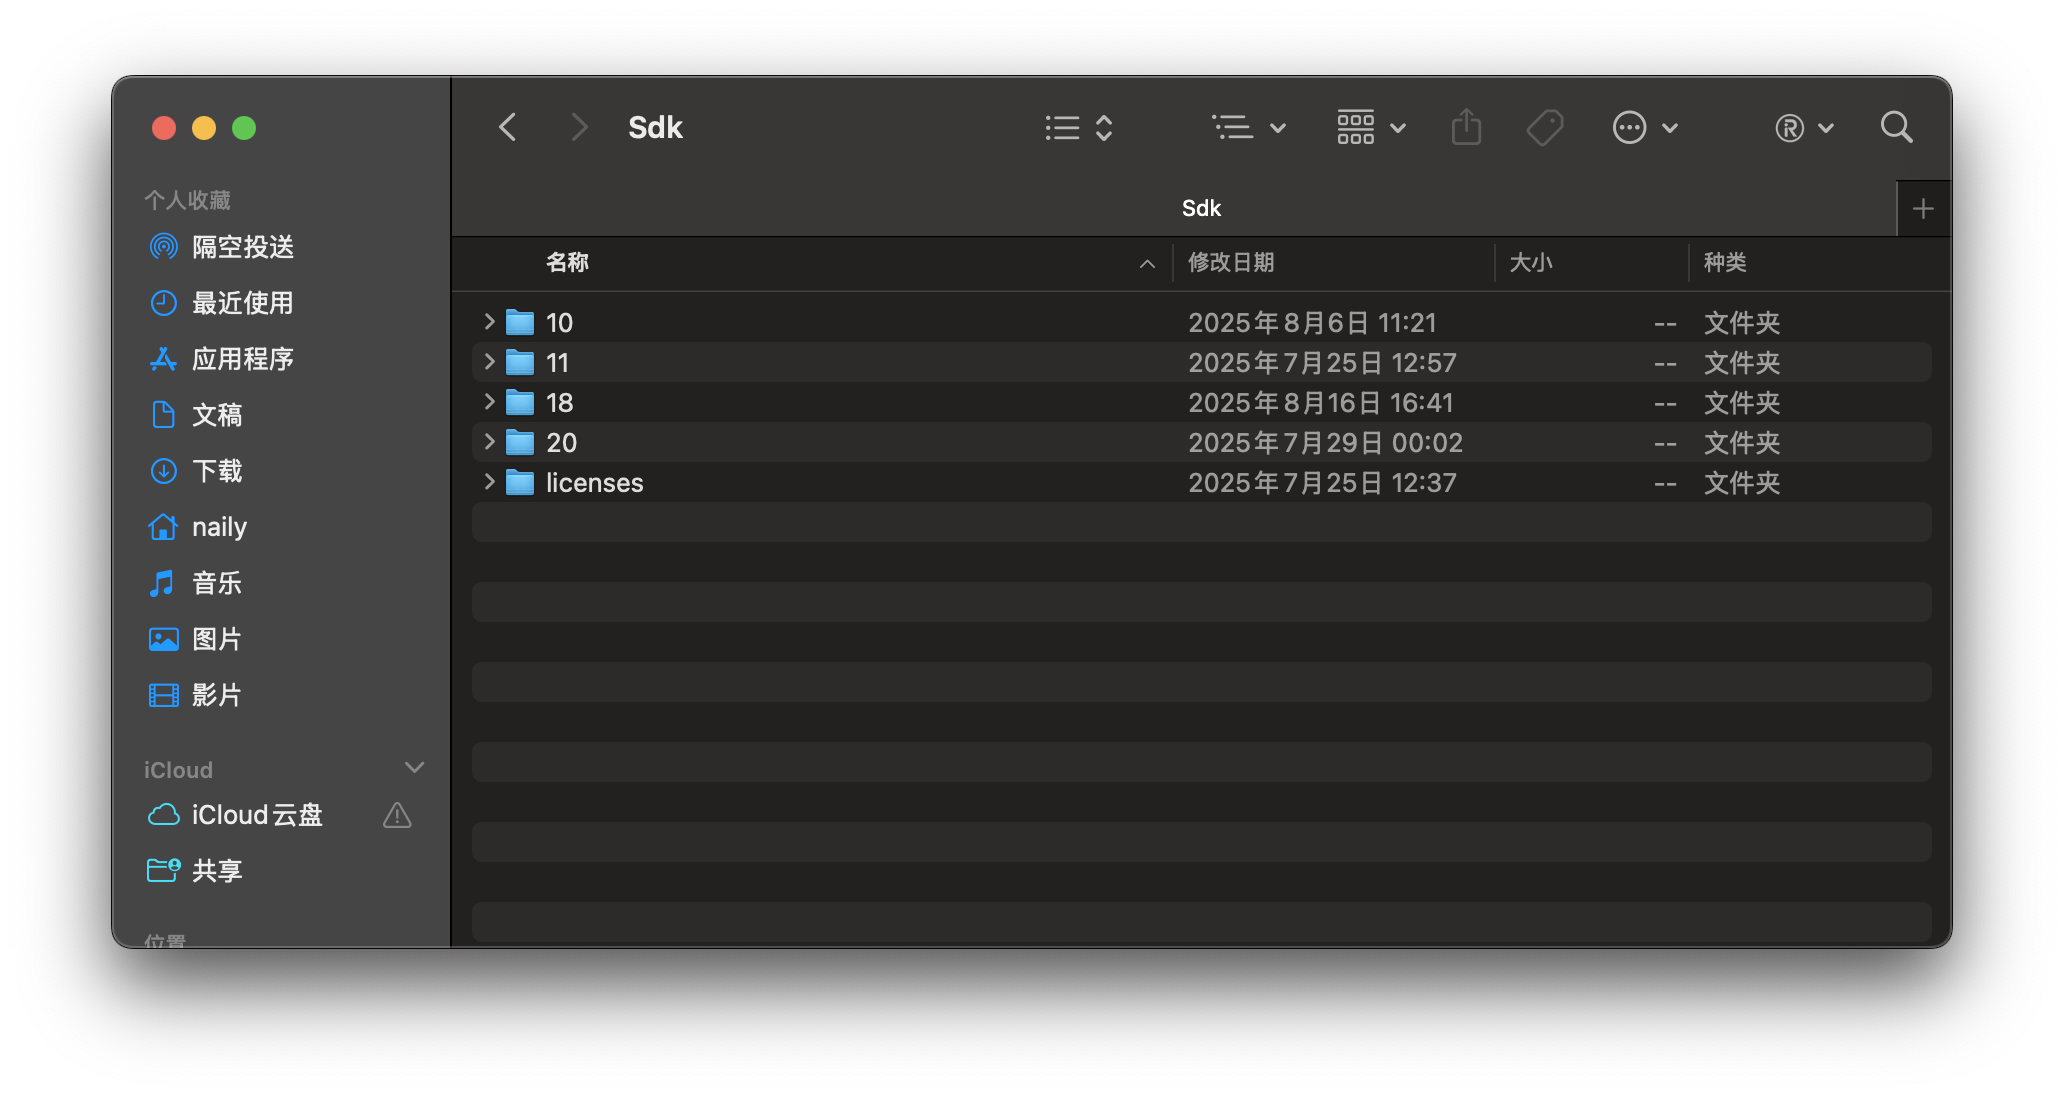Expand the folder named 18

pyautogui.click(x=489, y=402)
